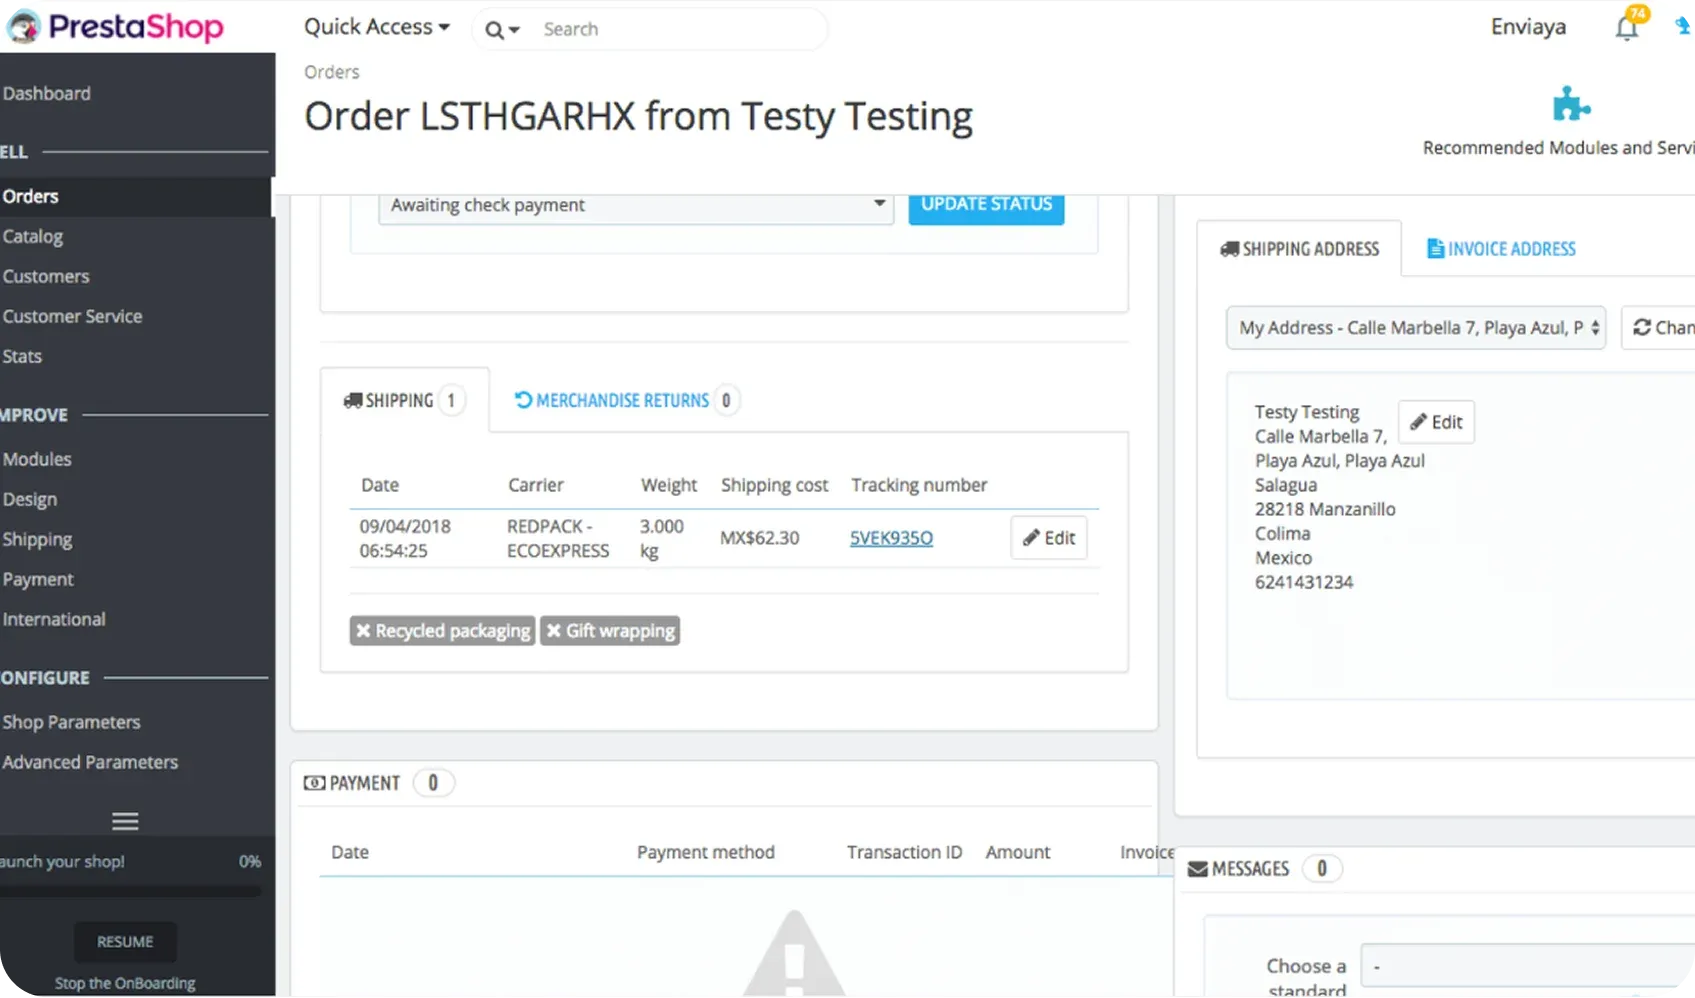Toggle the Recycled packaging badge
This screenshot has width=1695, height=998.
pos(442,631)
